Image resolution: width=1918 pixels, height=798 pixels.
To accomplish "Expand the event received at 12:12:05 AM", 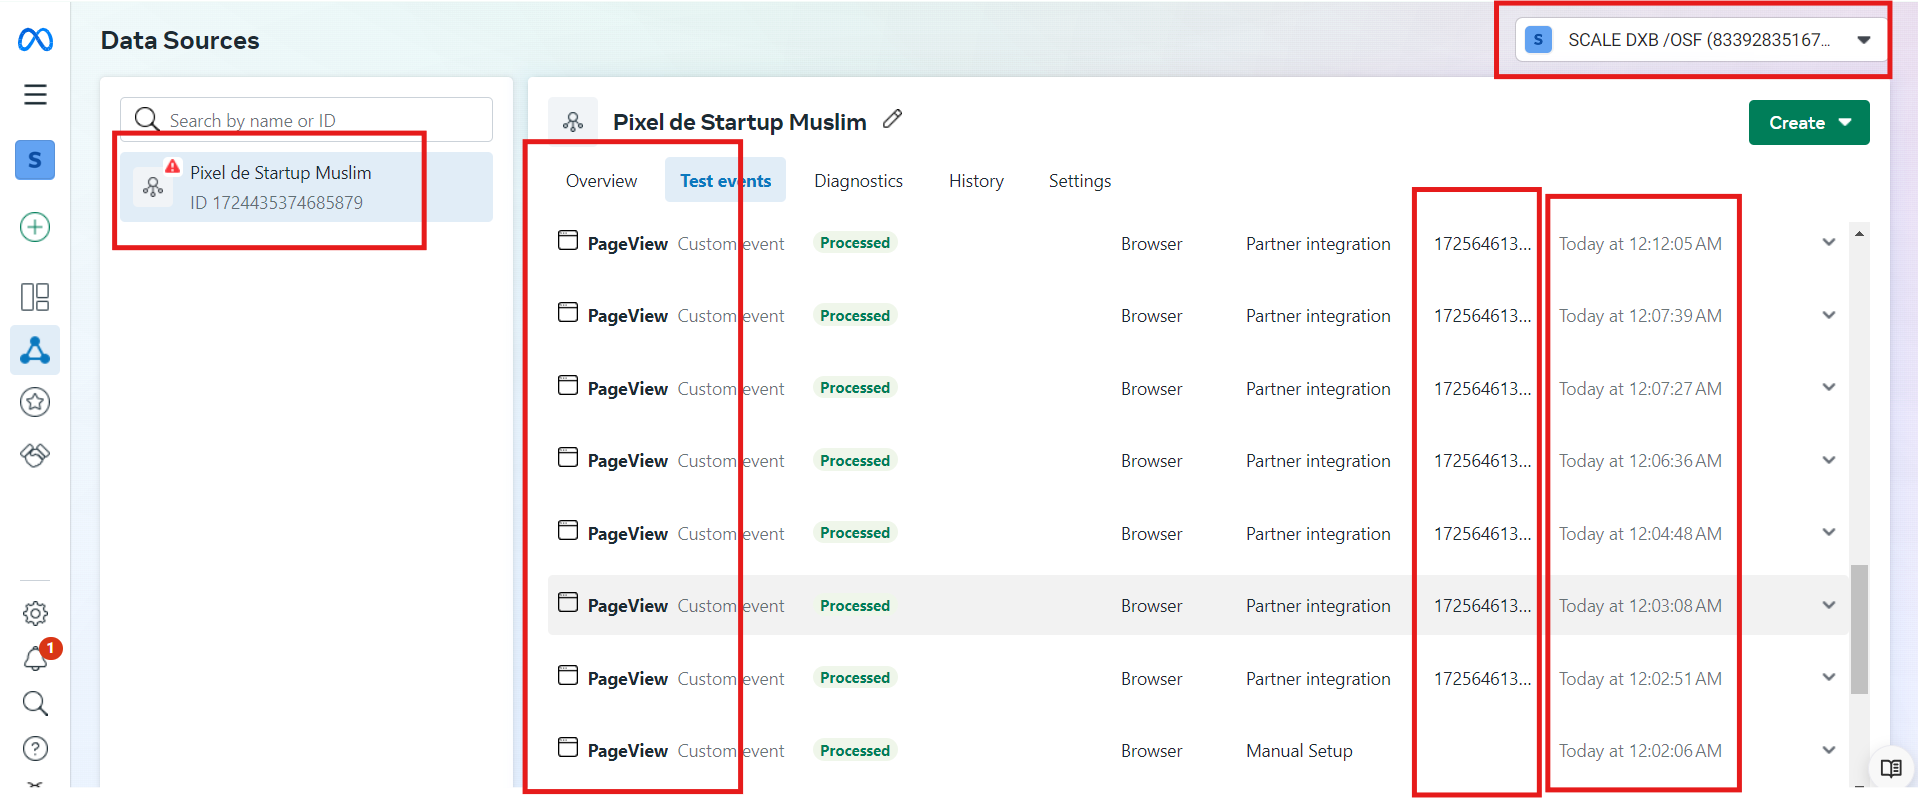I will tap(1829, 243).
